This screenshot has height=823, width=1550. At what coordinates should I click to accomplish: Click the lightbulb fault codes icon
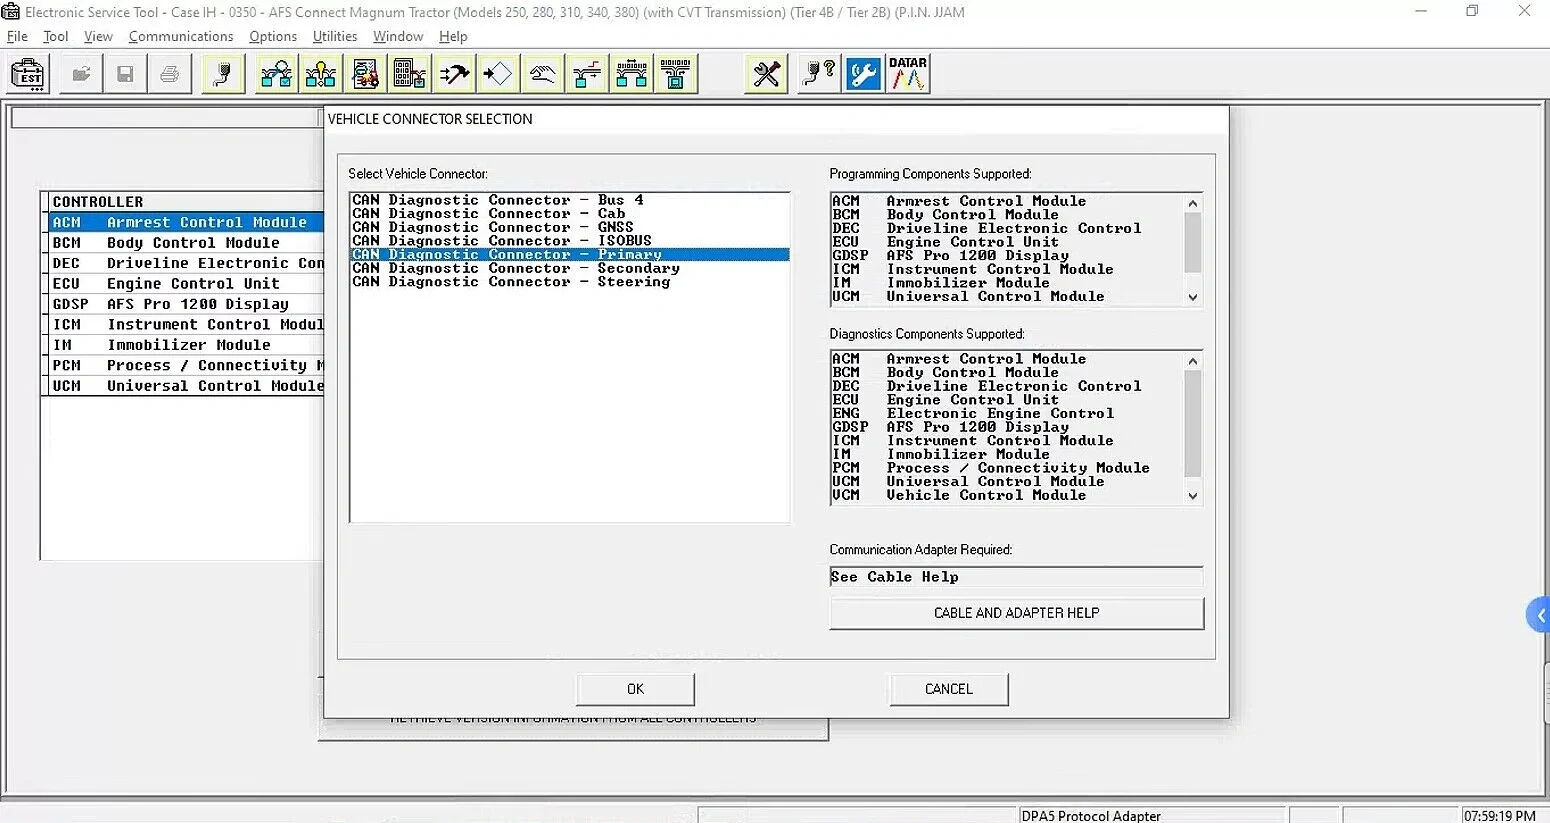(x=320, y=75)
